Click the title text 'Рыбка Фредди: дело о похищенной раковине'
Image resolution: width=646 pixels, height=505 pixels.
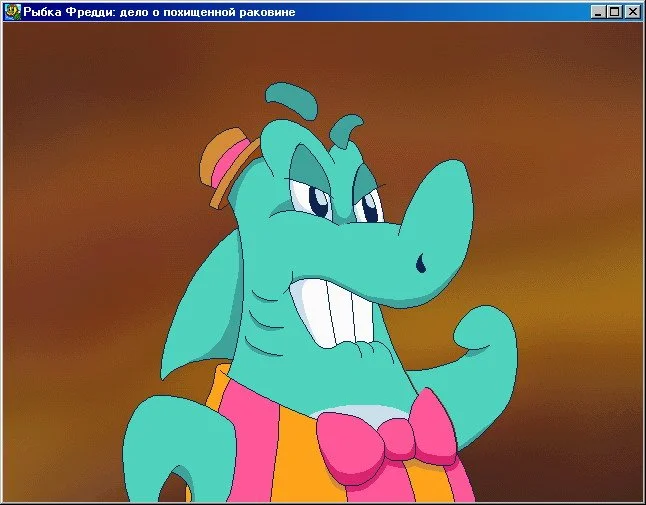159,12
